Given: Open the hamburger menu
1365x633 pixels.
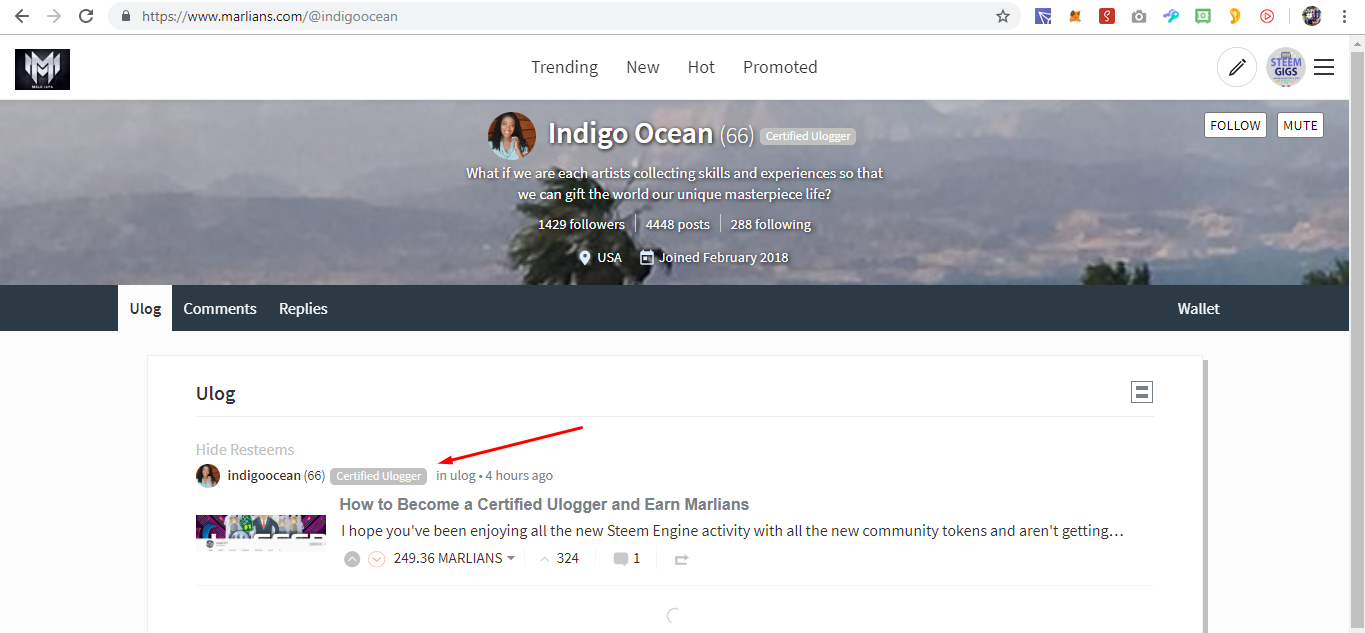Looking at the screenshot, I should point(1324,67).
